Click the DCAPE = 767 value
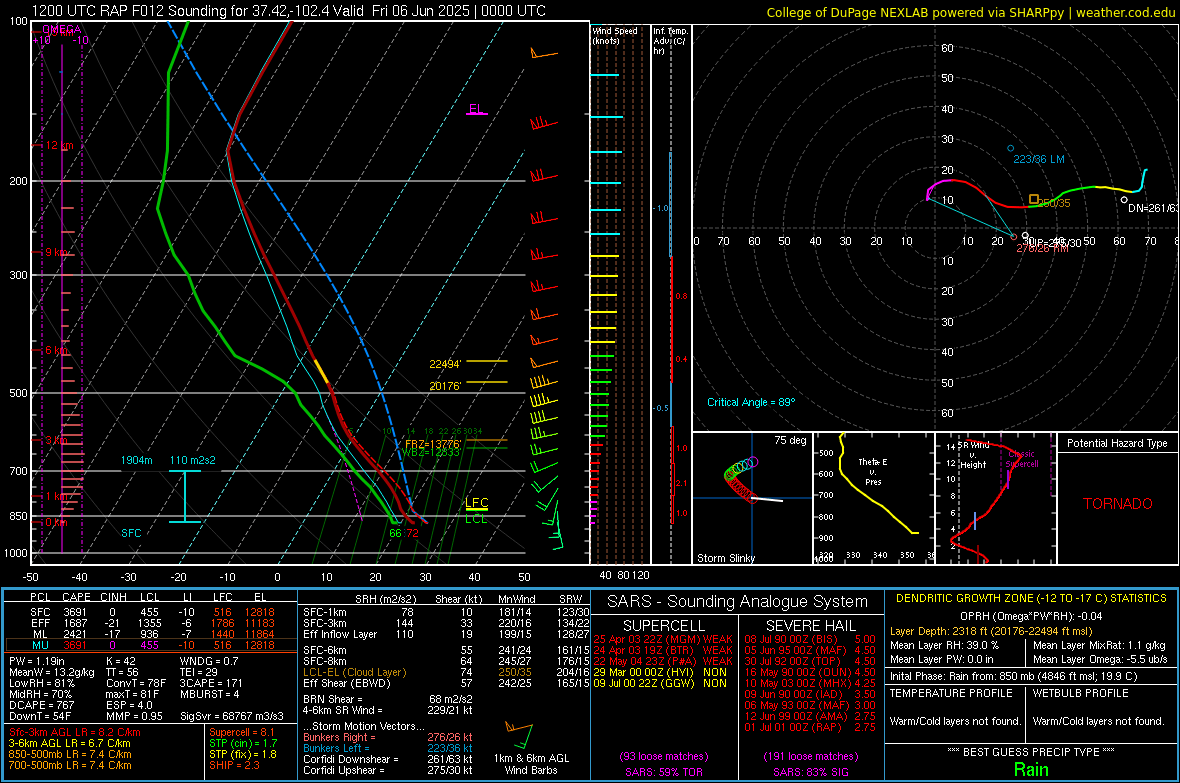 [x=41, y=705]
